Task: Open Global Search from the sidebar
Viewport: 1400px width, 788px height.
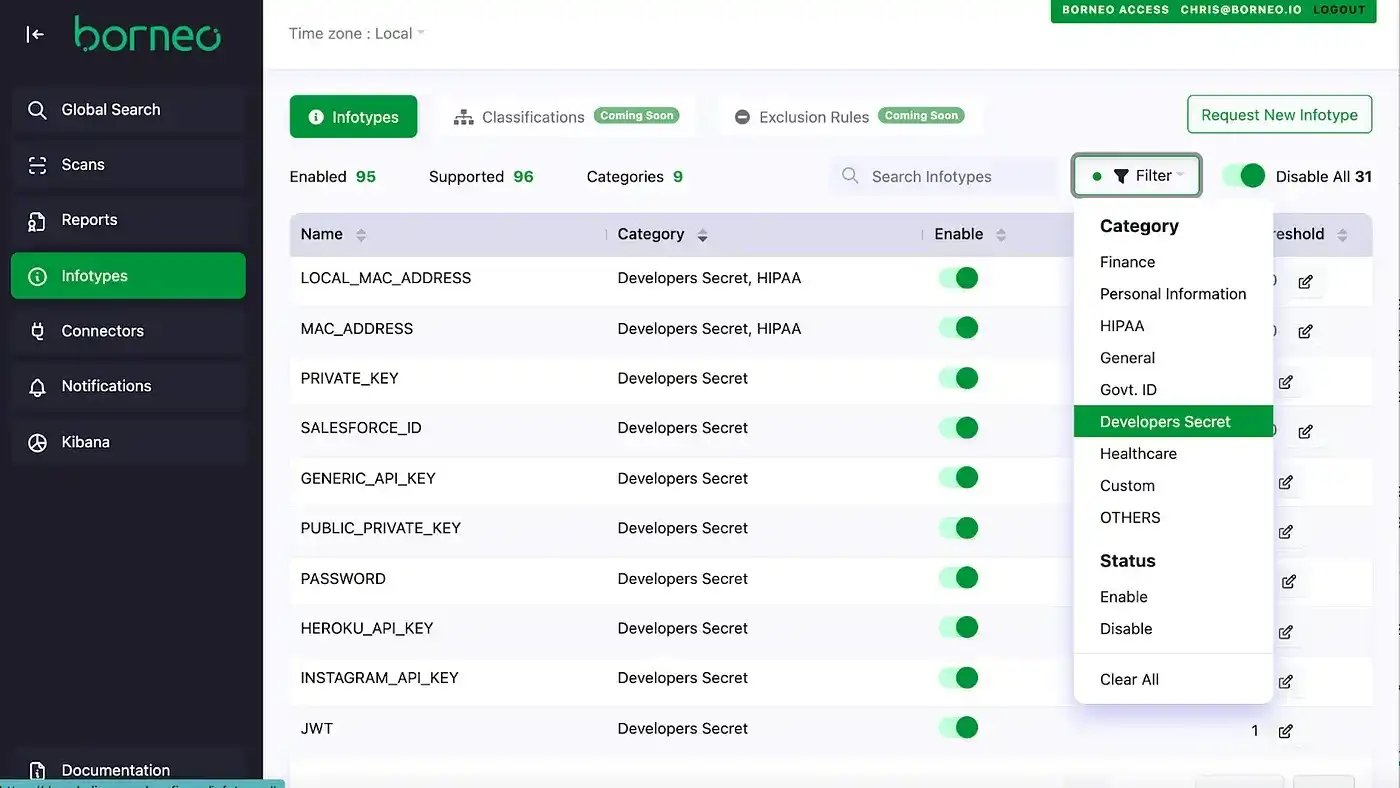Action: pos(128,110)
